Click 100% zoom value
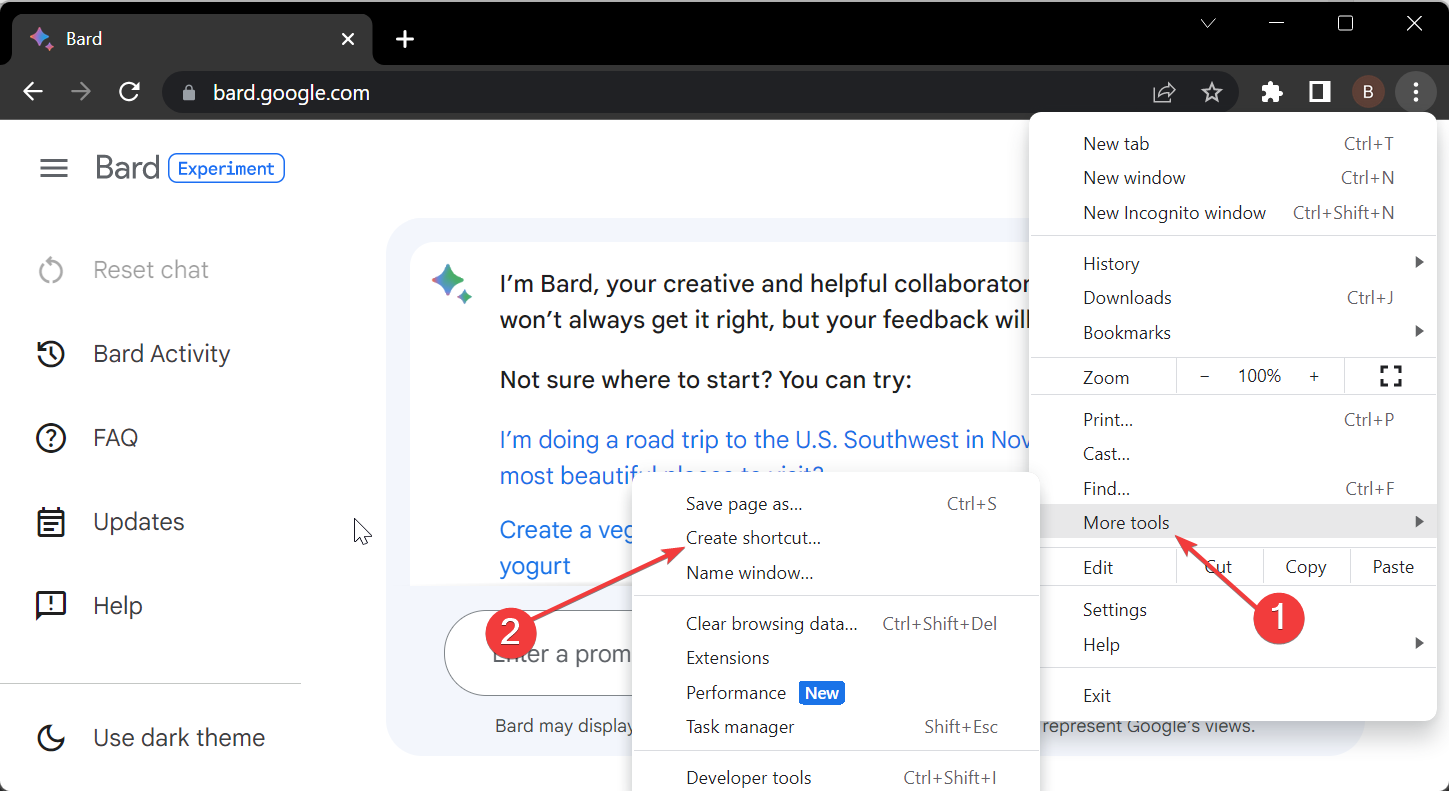The height and width of the screenshot is (791, 1449). 1259,377
